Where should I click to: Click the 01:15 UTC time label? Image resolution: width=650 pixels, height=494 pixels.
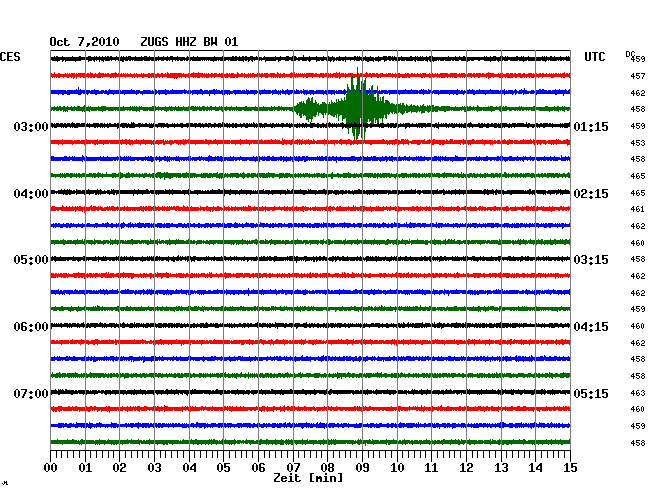click(591, 126)
